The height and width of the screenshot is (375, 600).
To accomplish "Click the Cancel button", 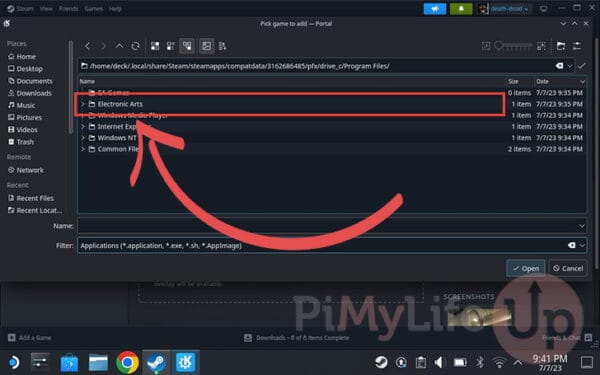I will pyautogui.click(x=568, y=268).
